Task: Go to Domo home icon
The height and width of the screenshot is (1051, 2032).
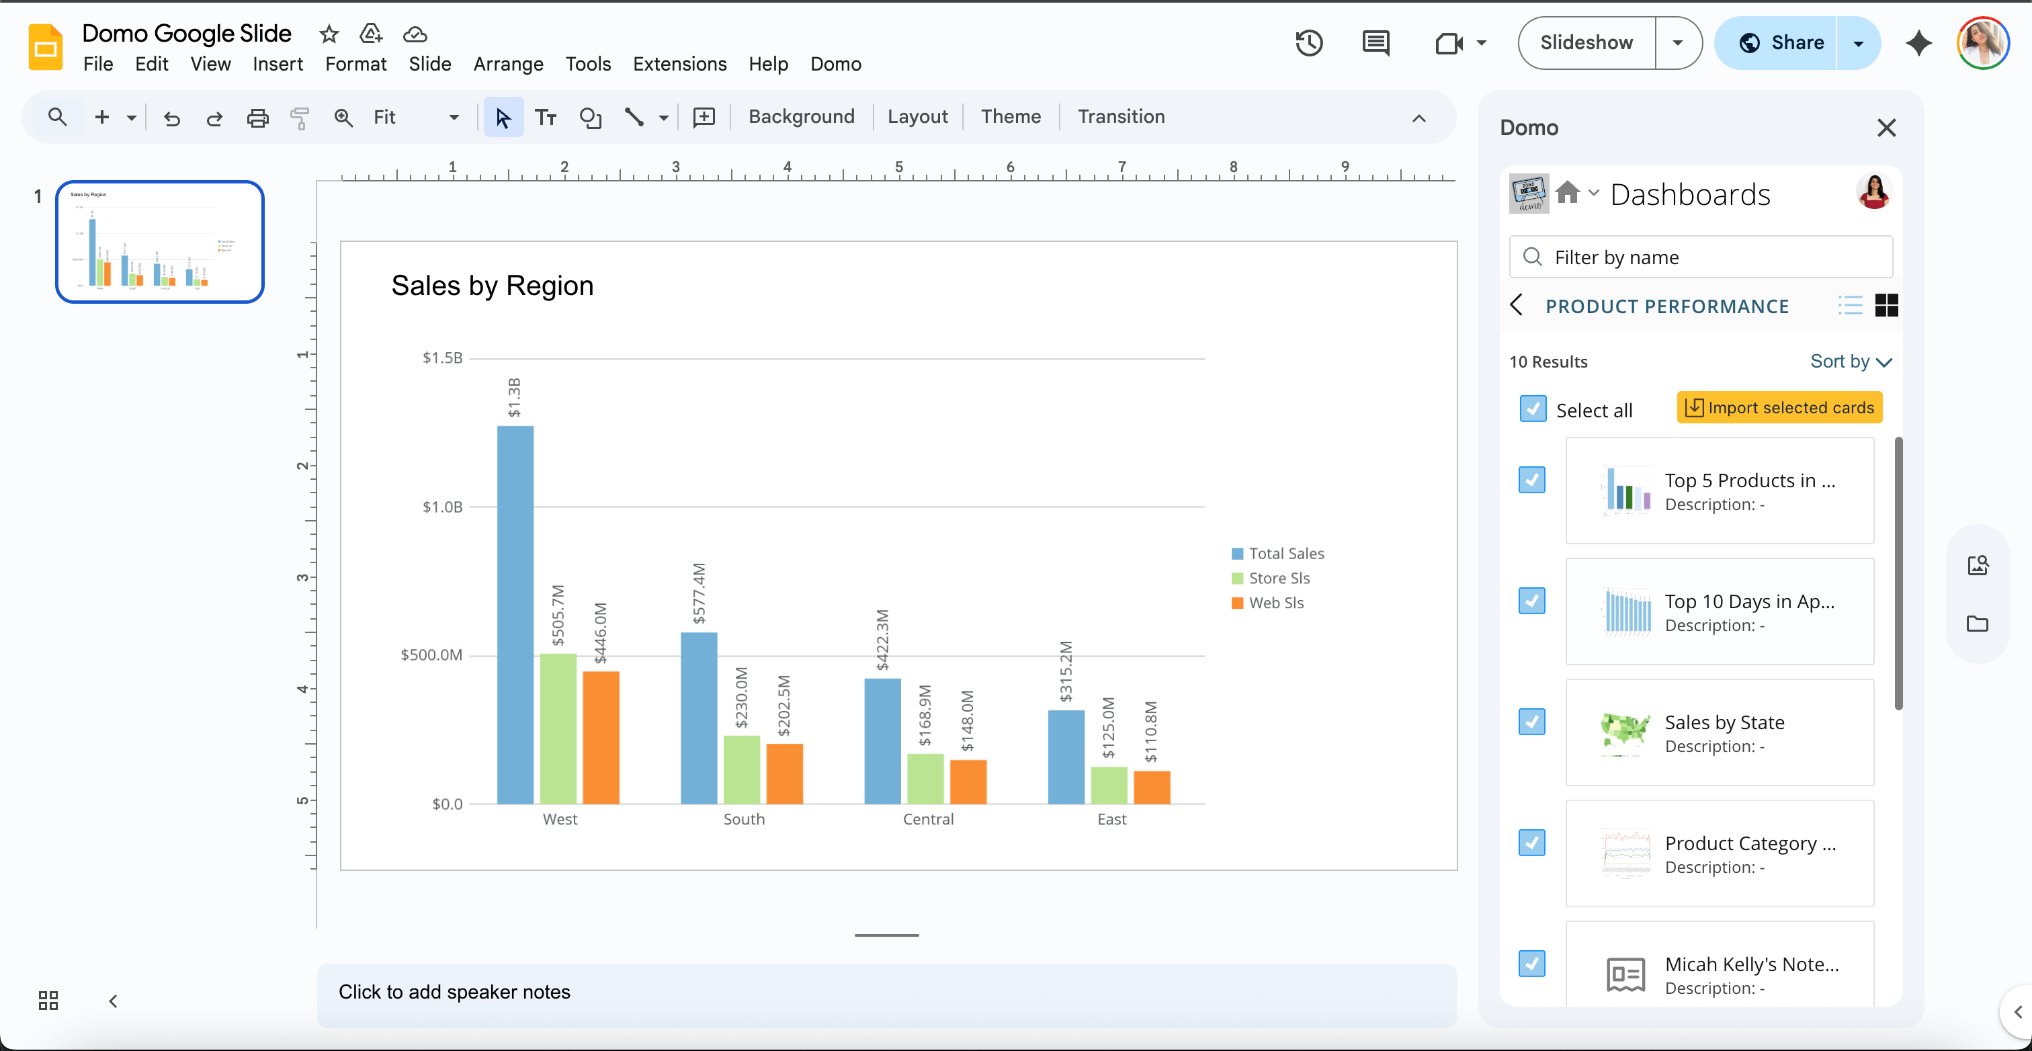Action: tap(1567, 192)
